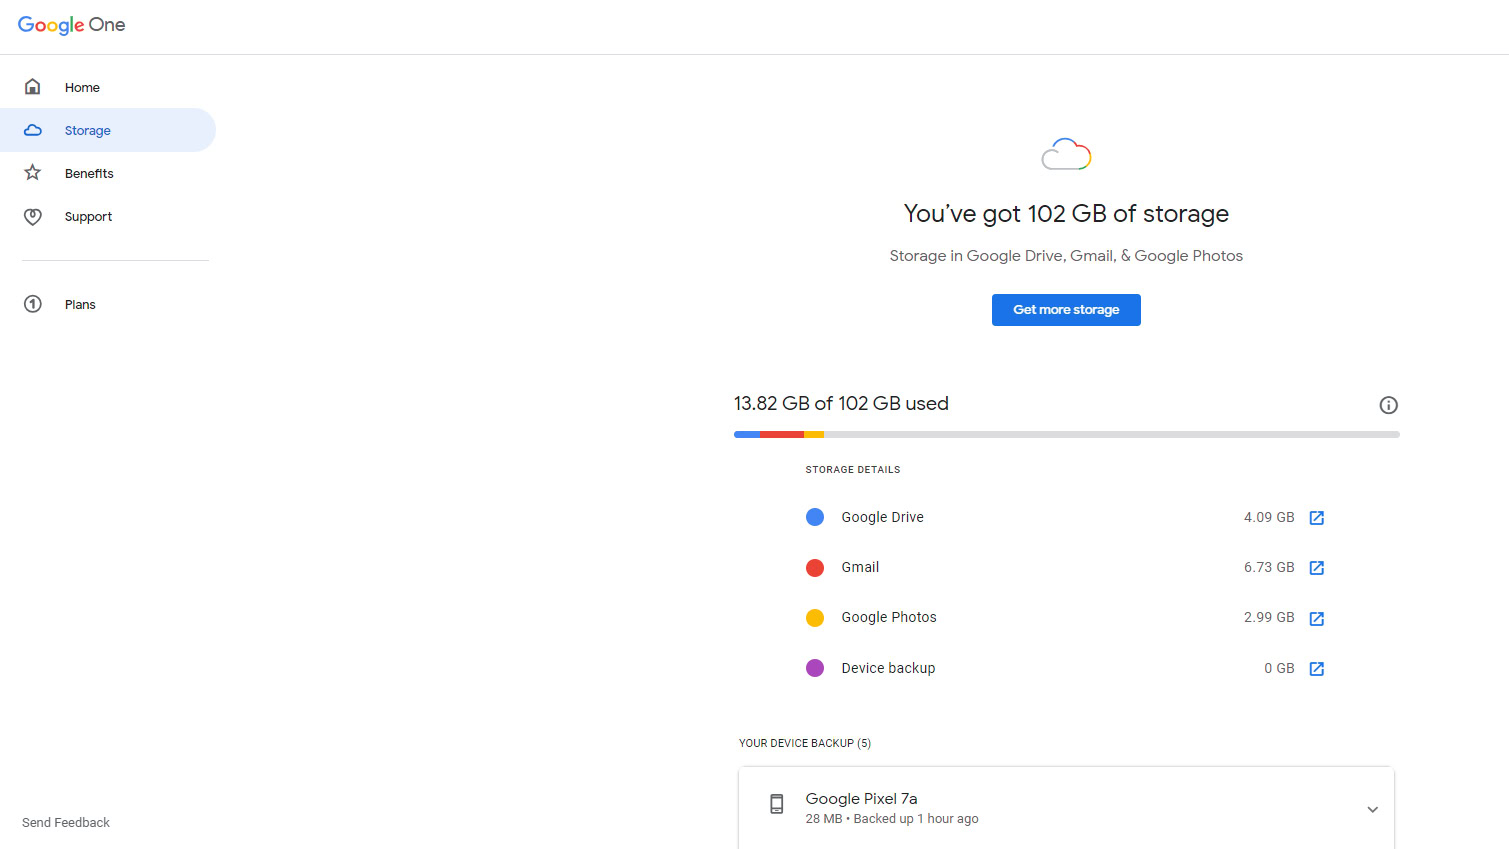Click the Get more storage button
The height and width of the screenshot is (849, 1509).
[1066, 310]
